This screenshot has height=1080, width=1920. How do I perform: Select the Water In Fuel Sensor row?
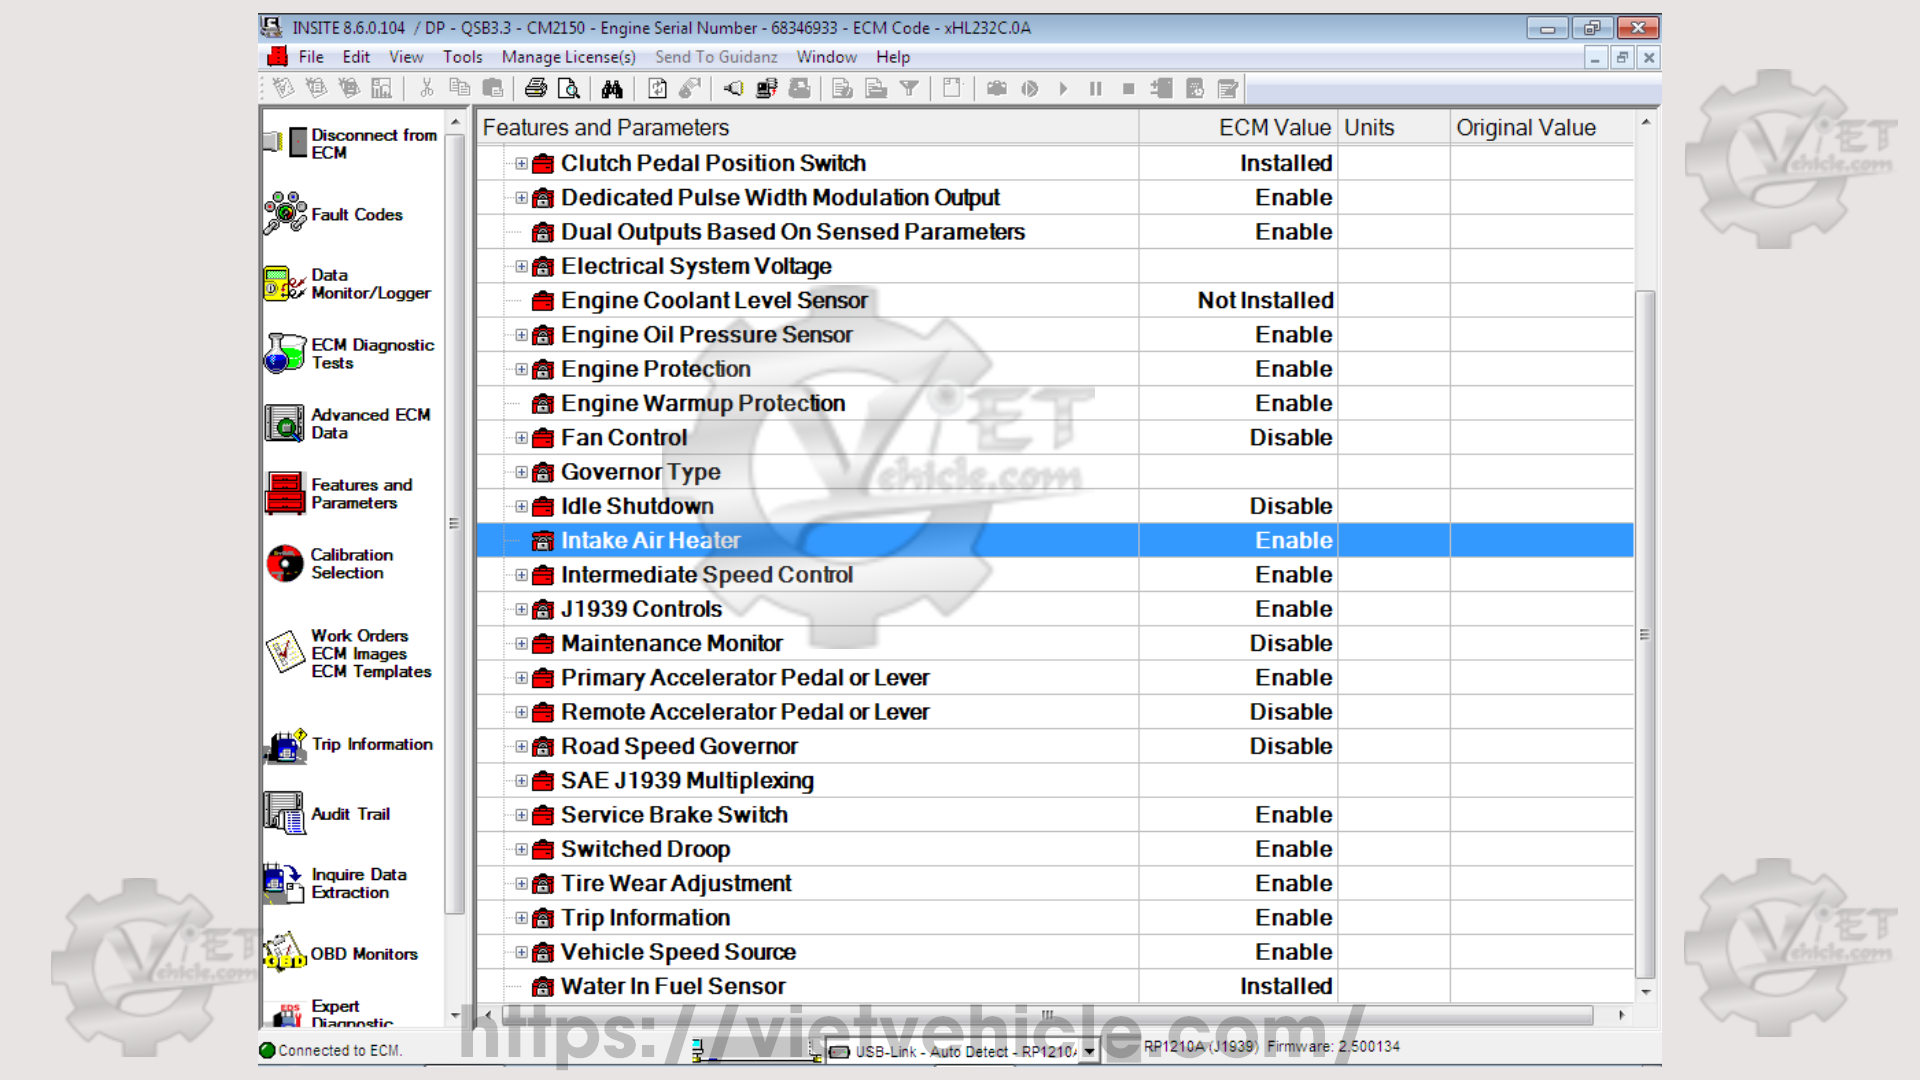(673, 987)
